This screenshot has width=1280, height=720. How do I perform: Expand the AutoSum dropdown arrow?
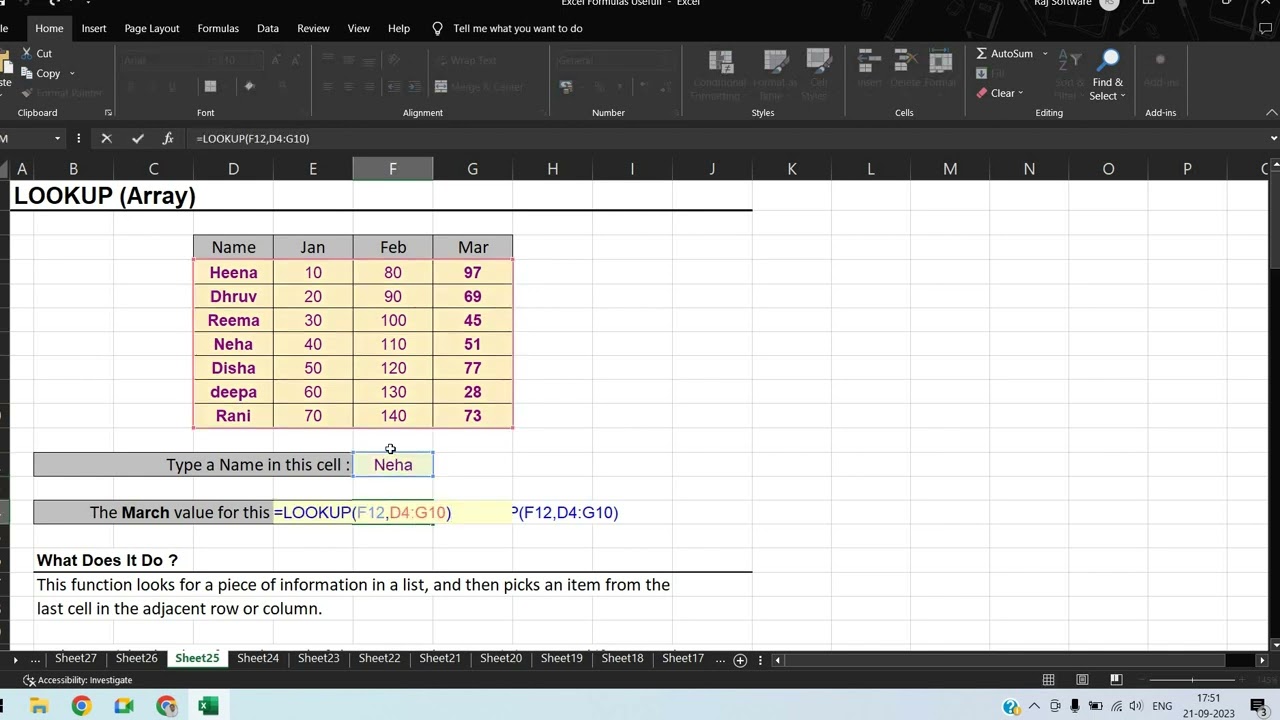coord(1045,53)
